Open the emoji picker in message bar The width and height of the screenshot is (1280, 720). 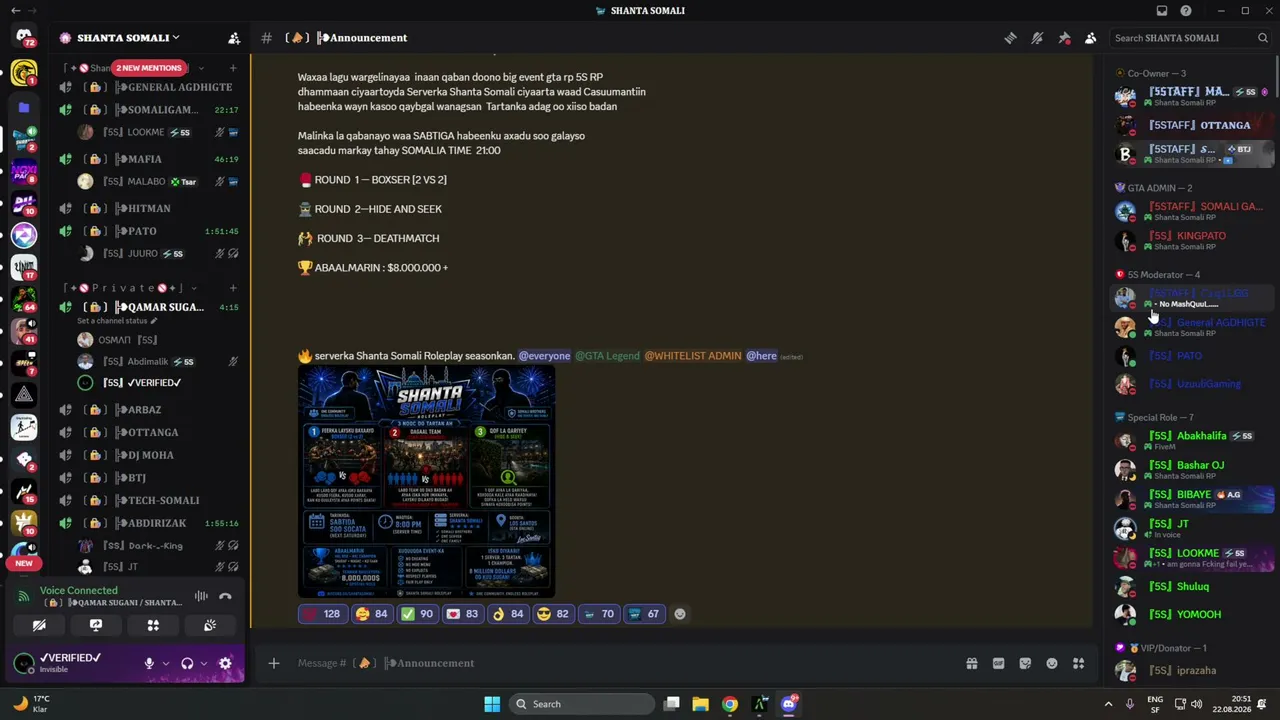1052,663
